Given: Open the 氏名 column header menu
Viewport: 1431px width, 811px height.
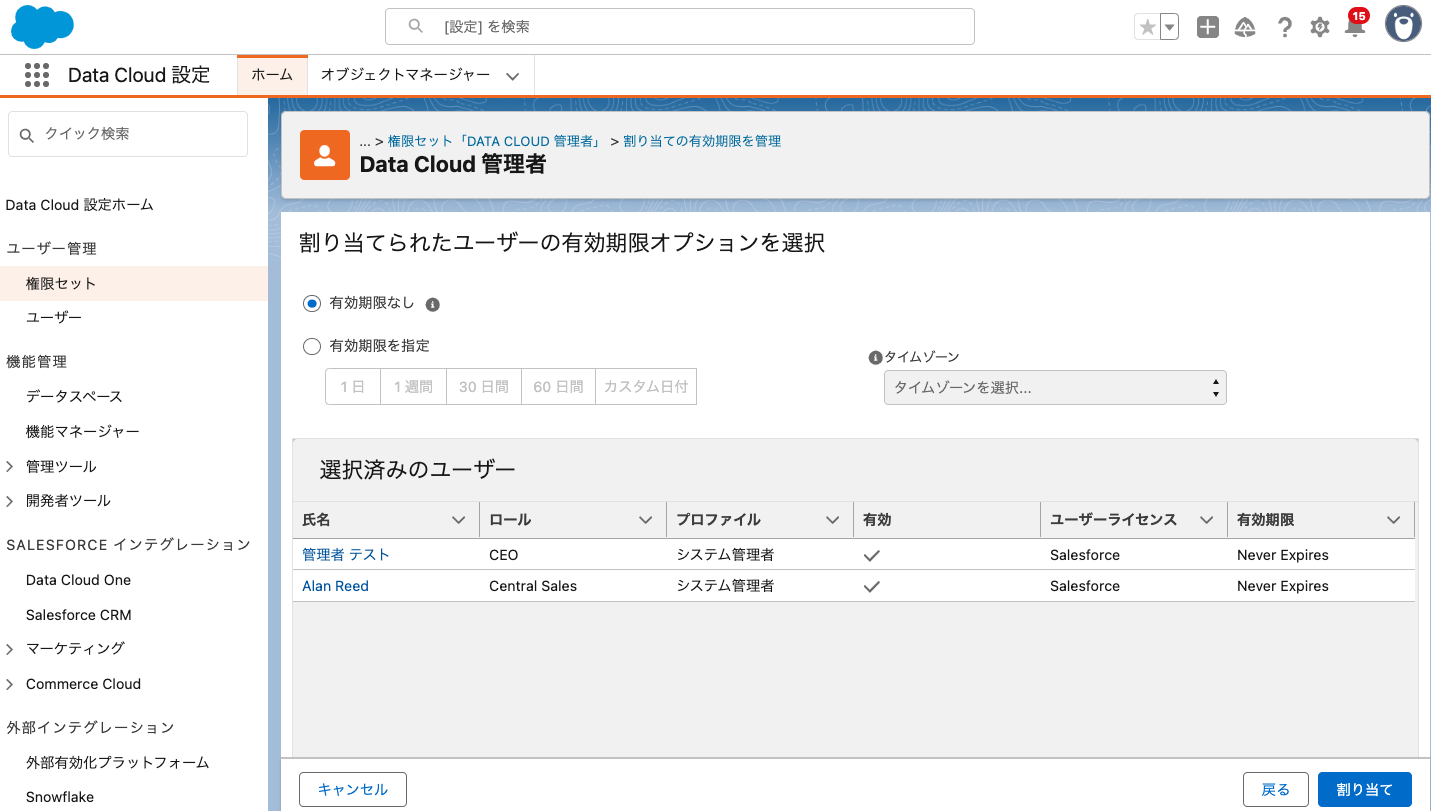Looking at the screenshot, I should pyautogui.click(x=459, y=520).
